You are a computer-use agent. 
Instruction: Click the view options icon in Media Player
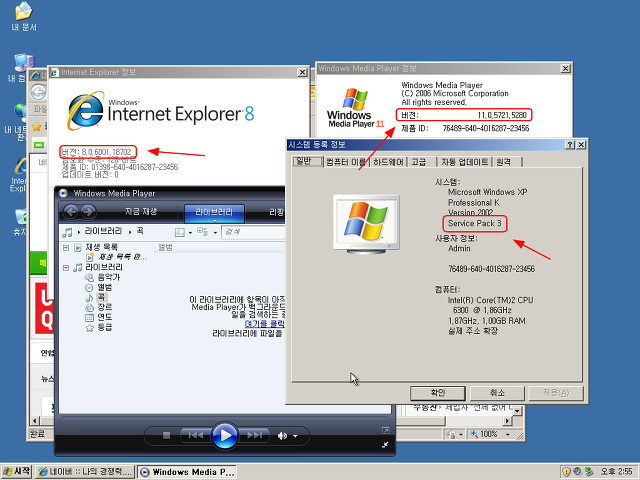click(x=203, y=232)
